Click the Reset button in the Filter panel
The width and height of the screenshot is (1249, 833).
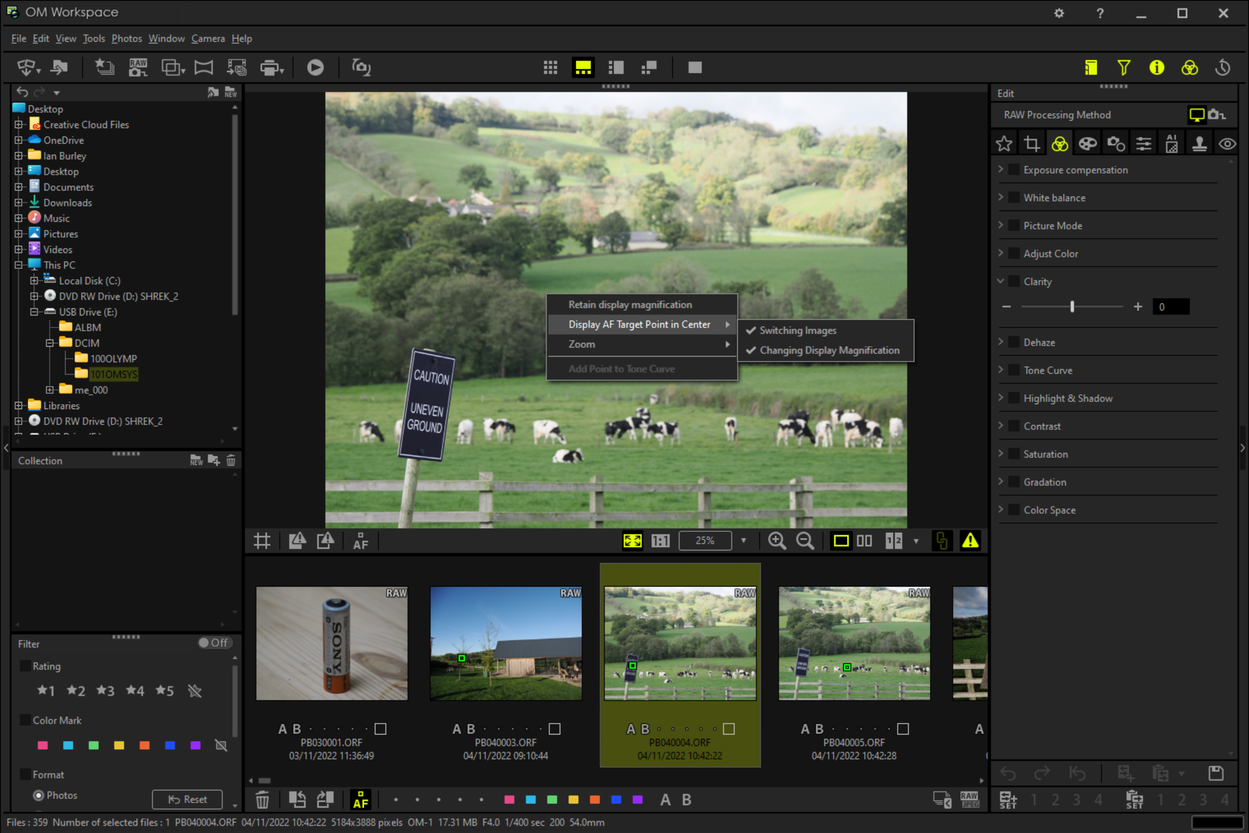pyautogui.click(x=187, y=799)
